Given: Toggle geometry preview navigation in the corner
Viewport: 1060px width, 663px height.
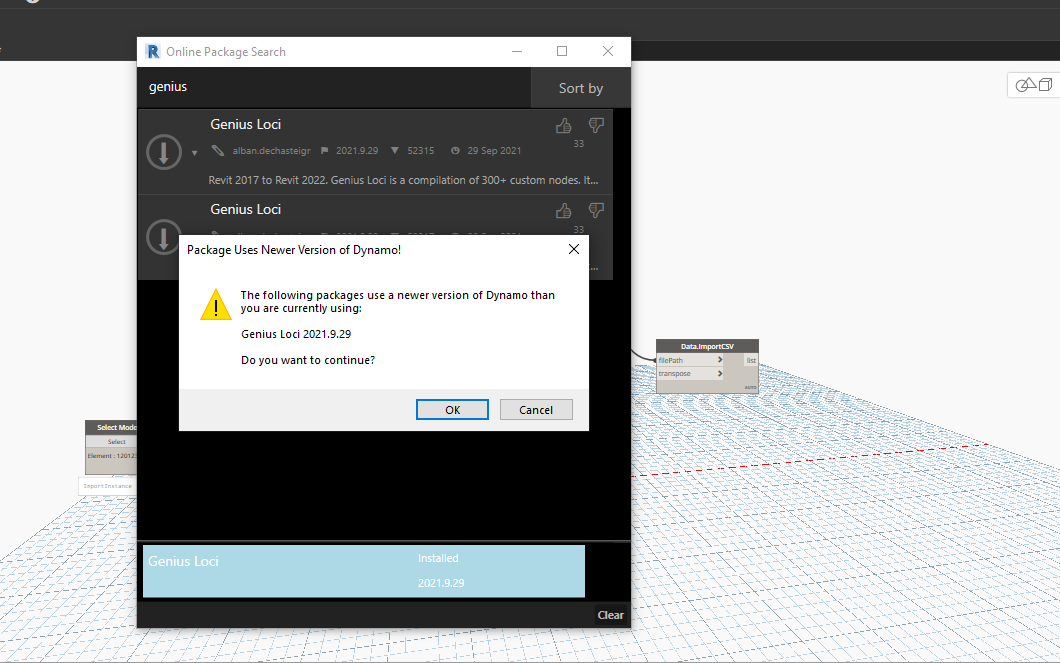Looking at the screenshot, I should click(1034, 85).
